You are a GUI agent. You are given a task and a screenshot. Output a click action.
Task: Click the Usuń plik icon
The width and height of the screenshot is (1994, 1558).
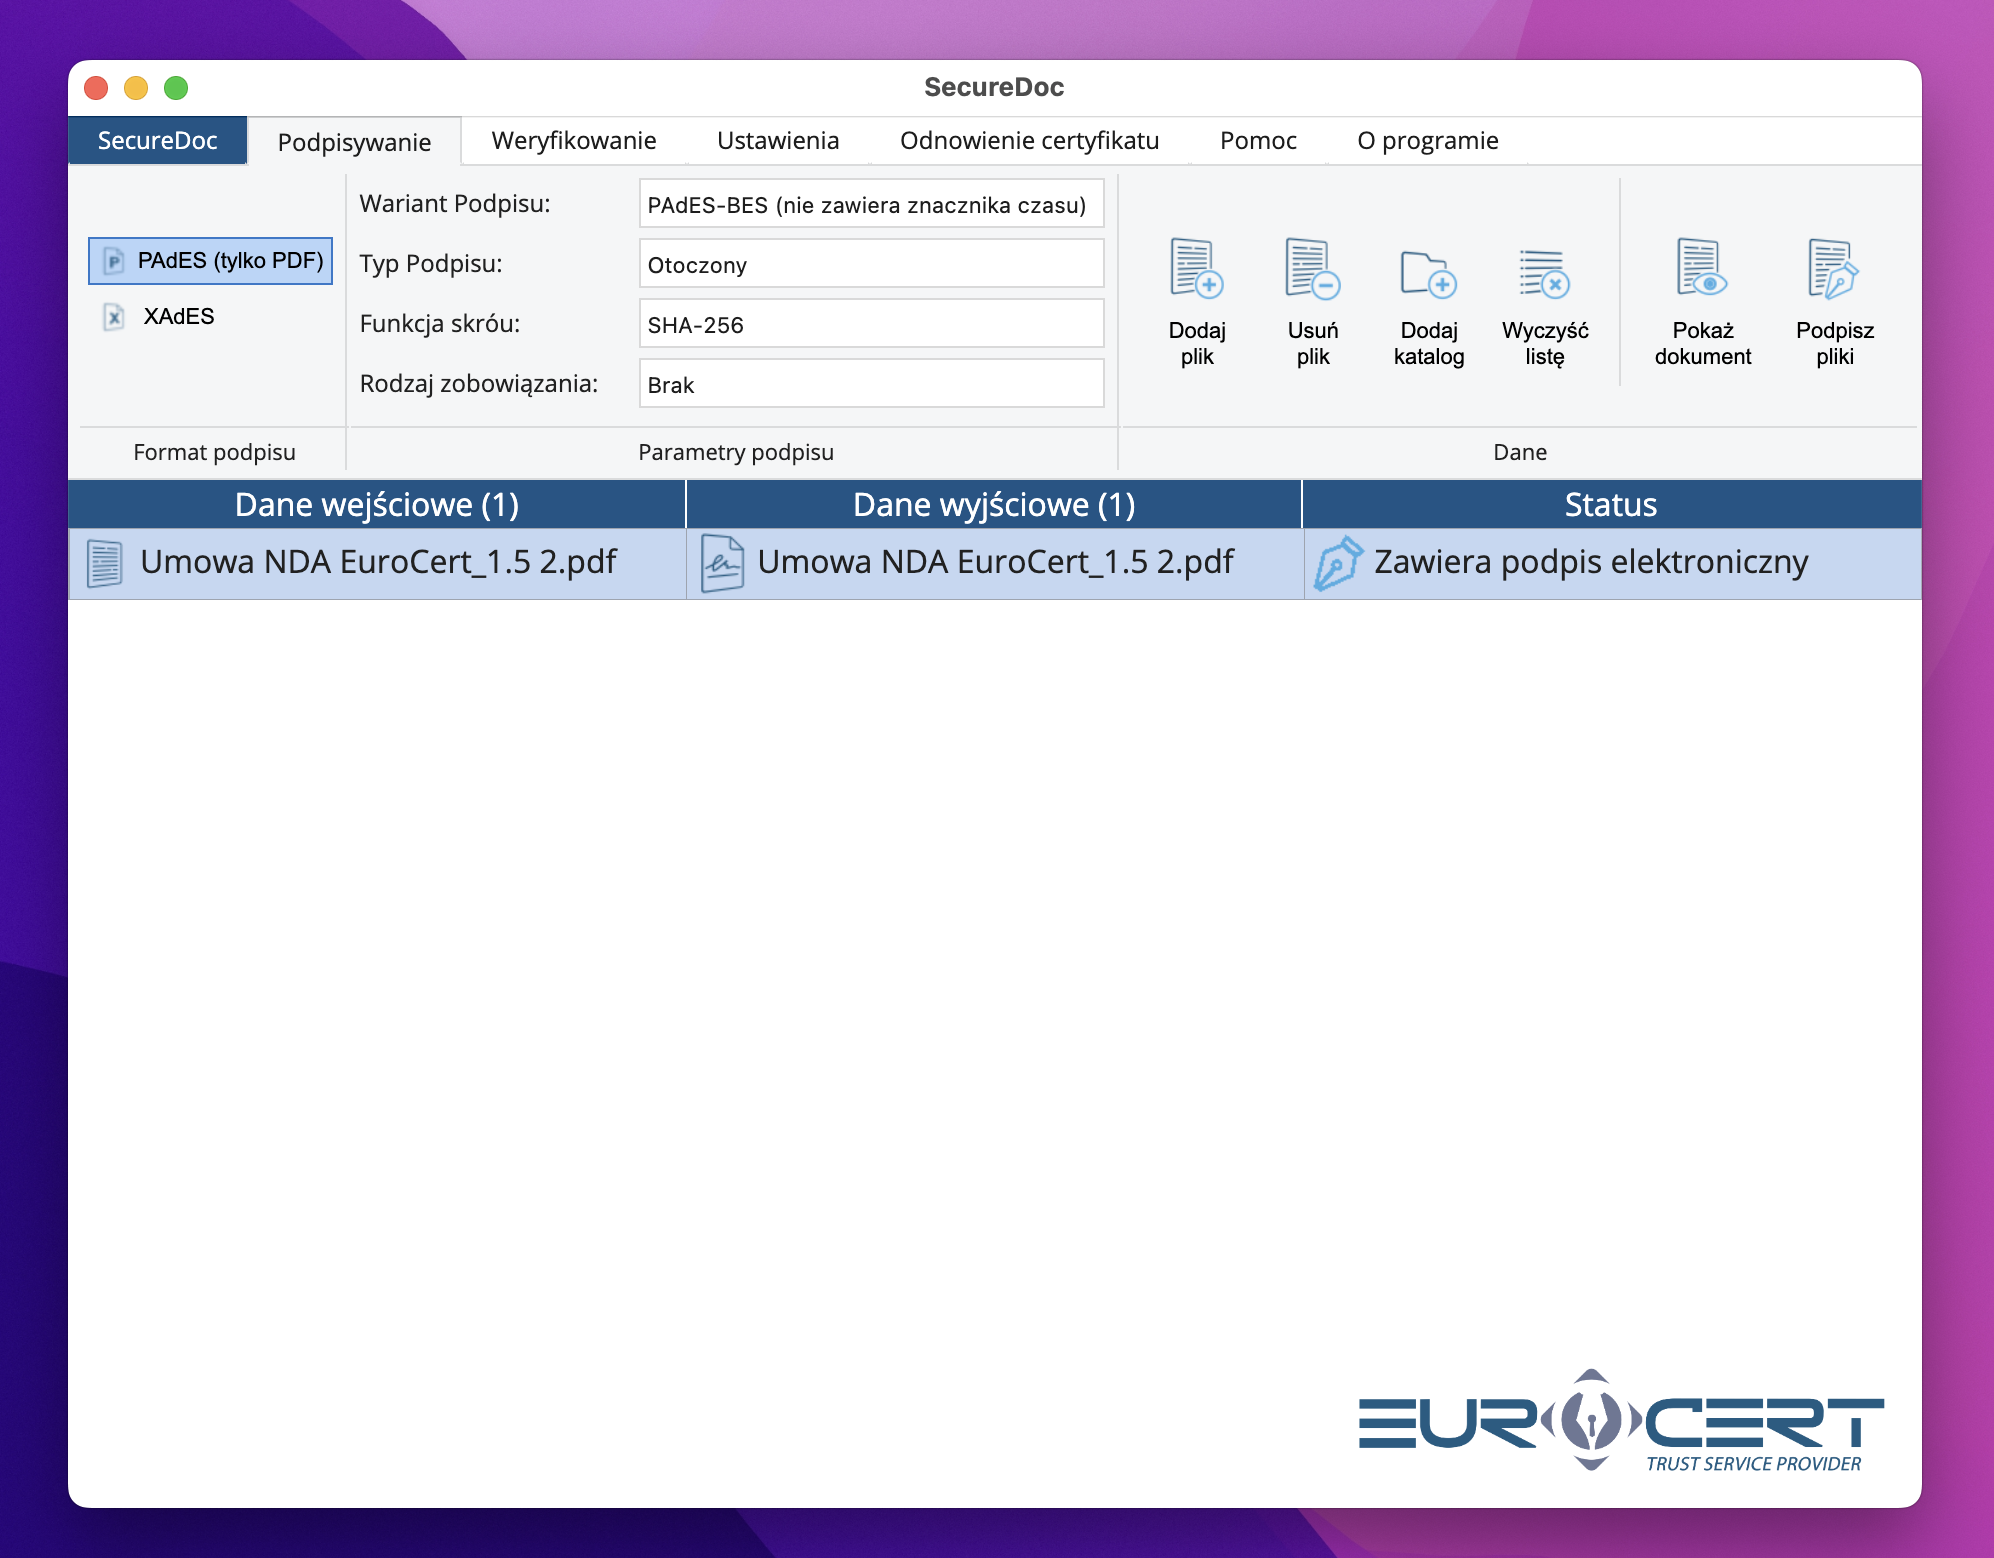click(1312, 270)
